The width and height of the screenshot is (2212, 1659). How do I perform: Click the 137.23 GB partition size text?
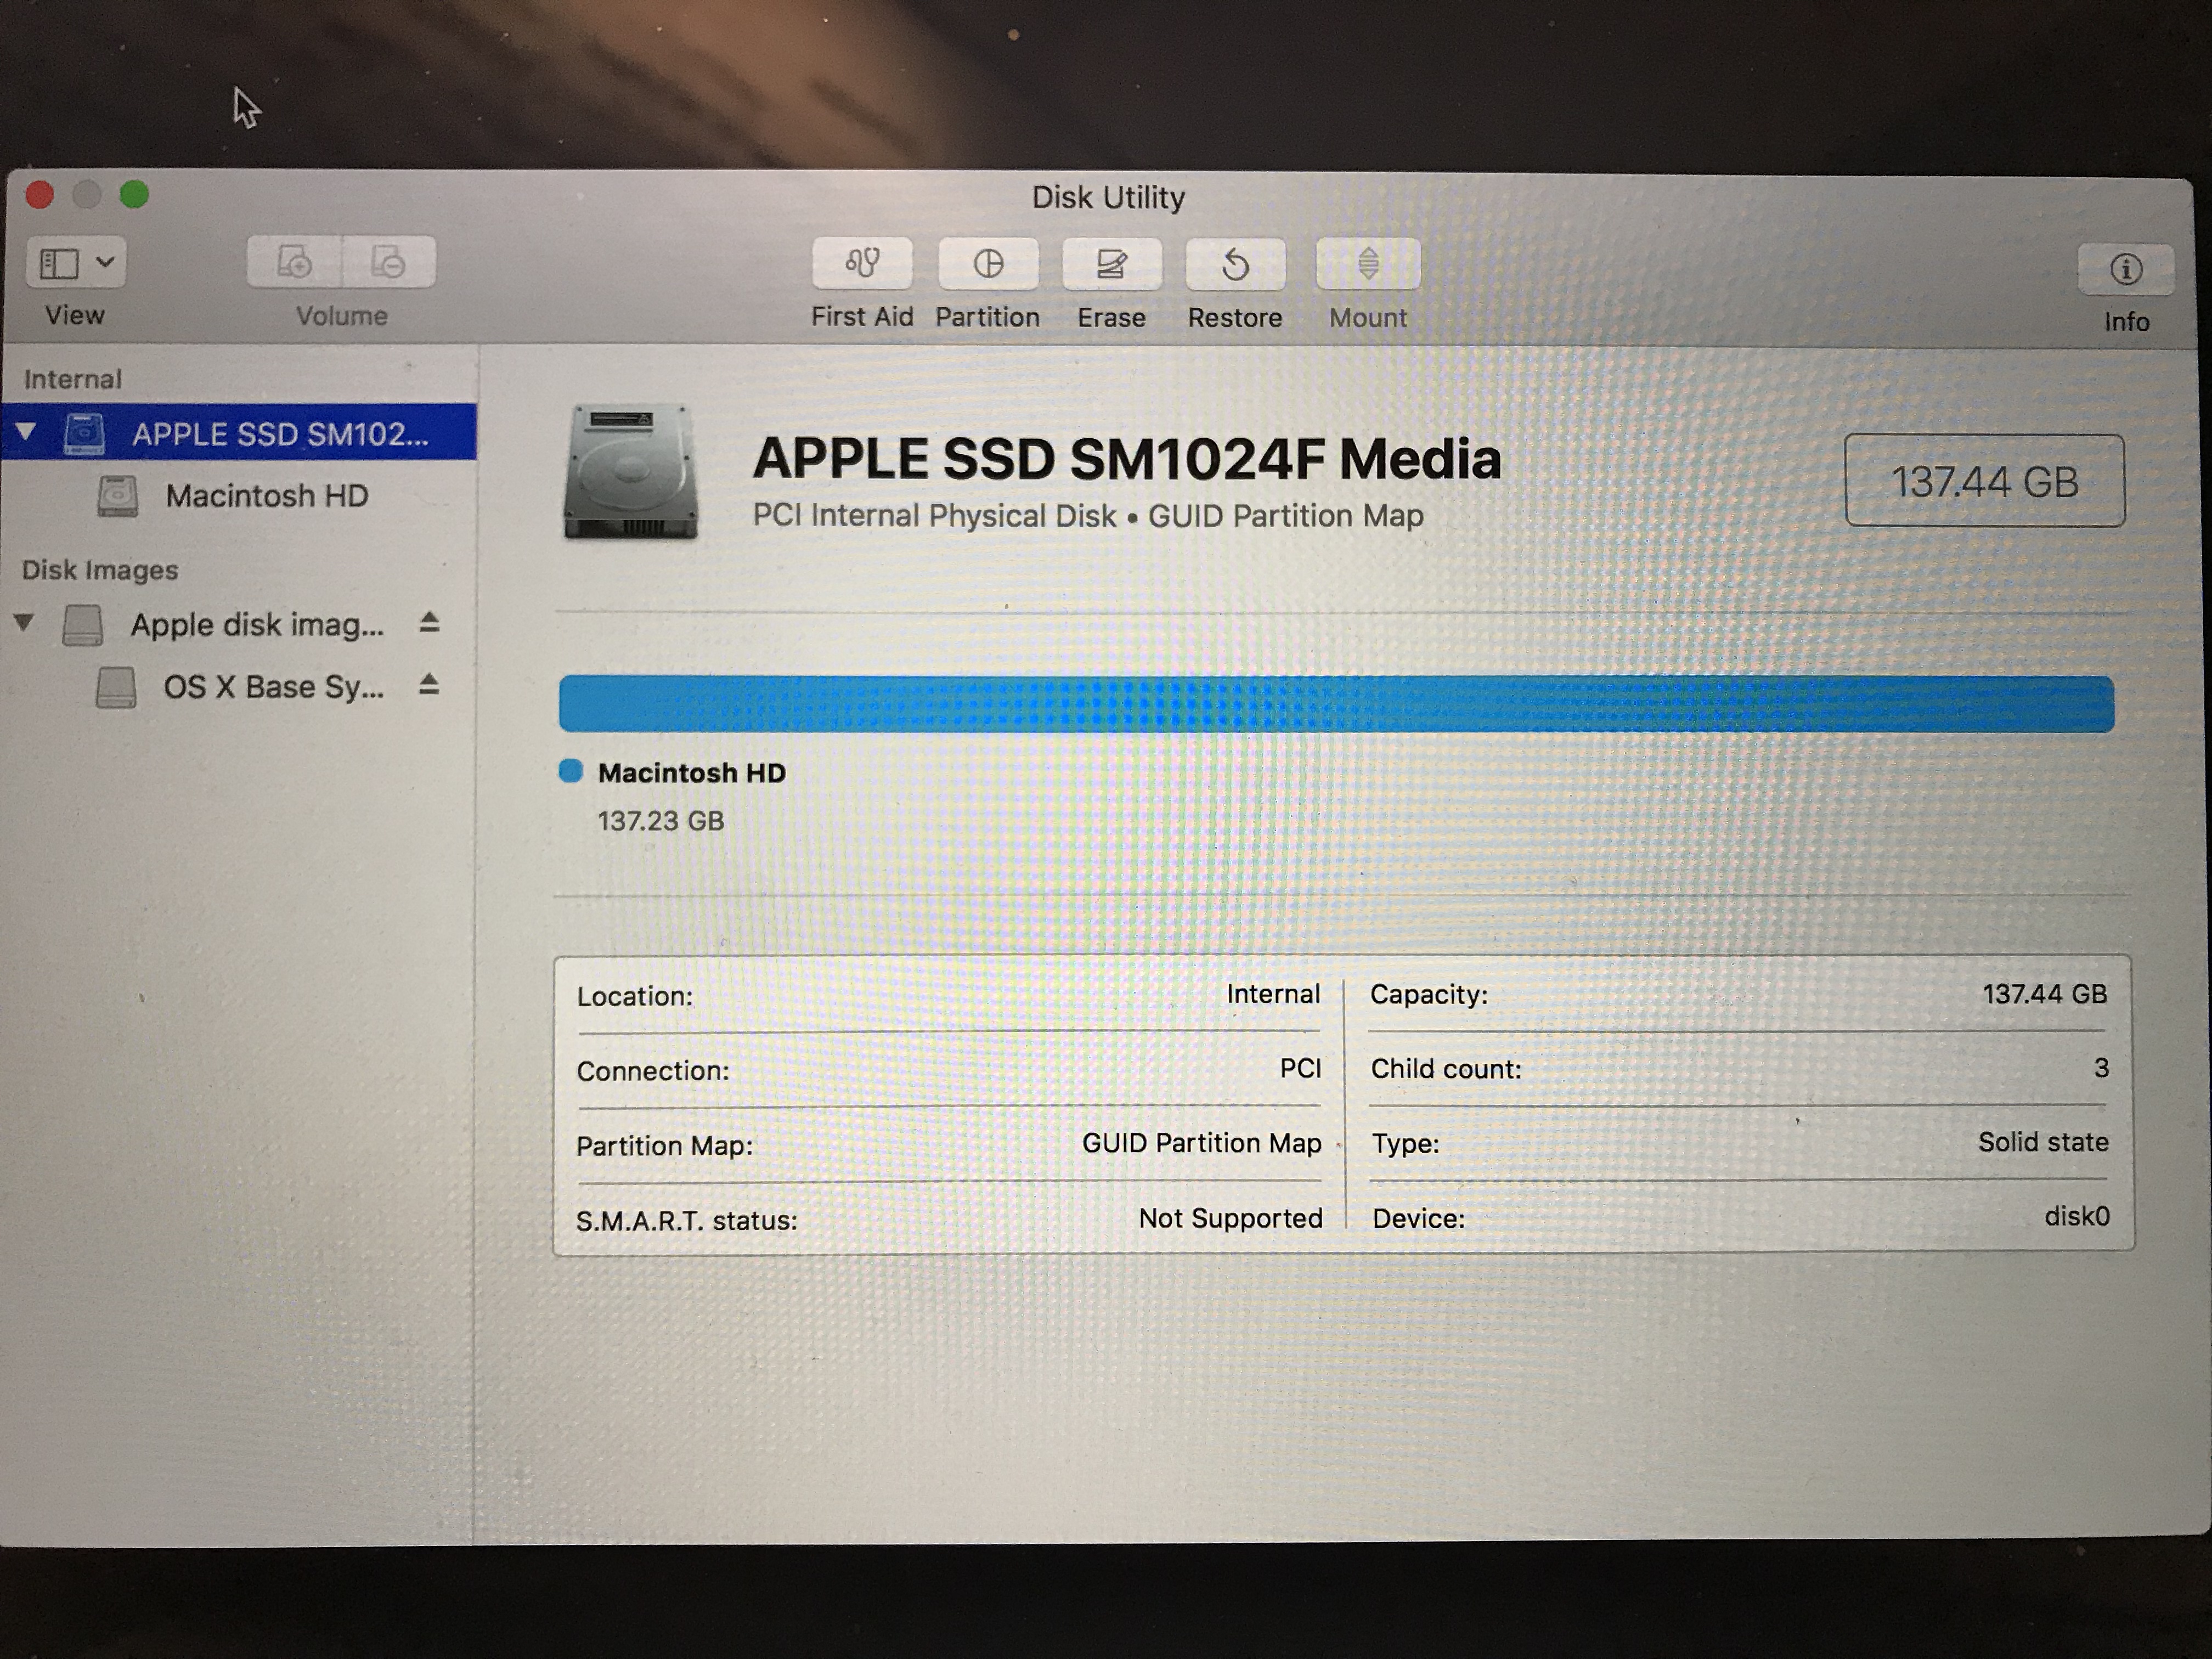[x=660, y=821]
